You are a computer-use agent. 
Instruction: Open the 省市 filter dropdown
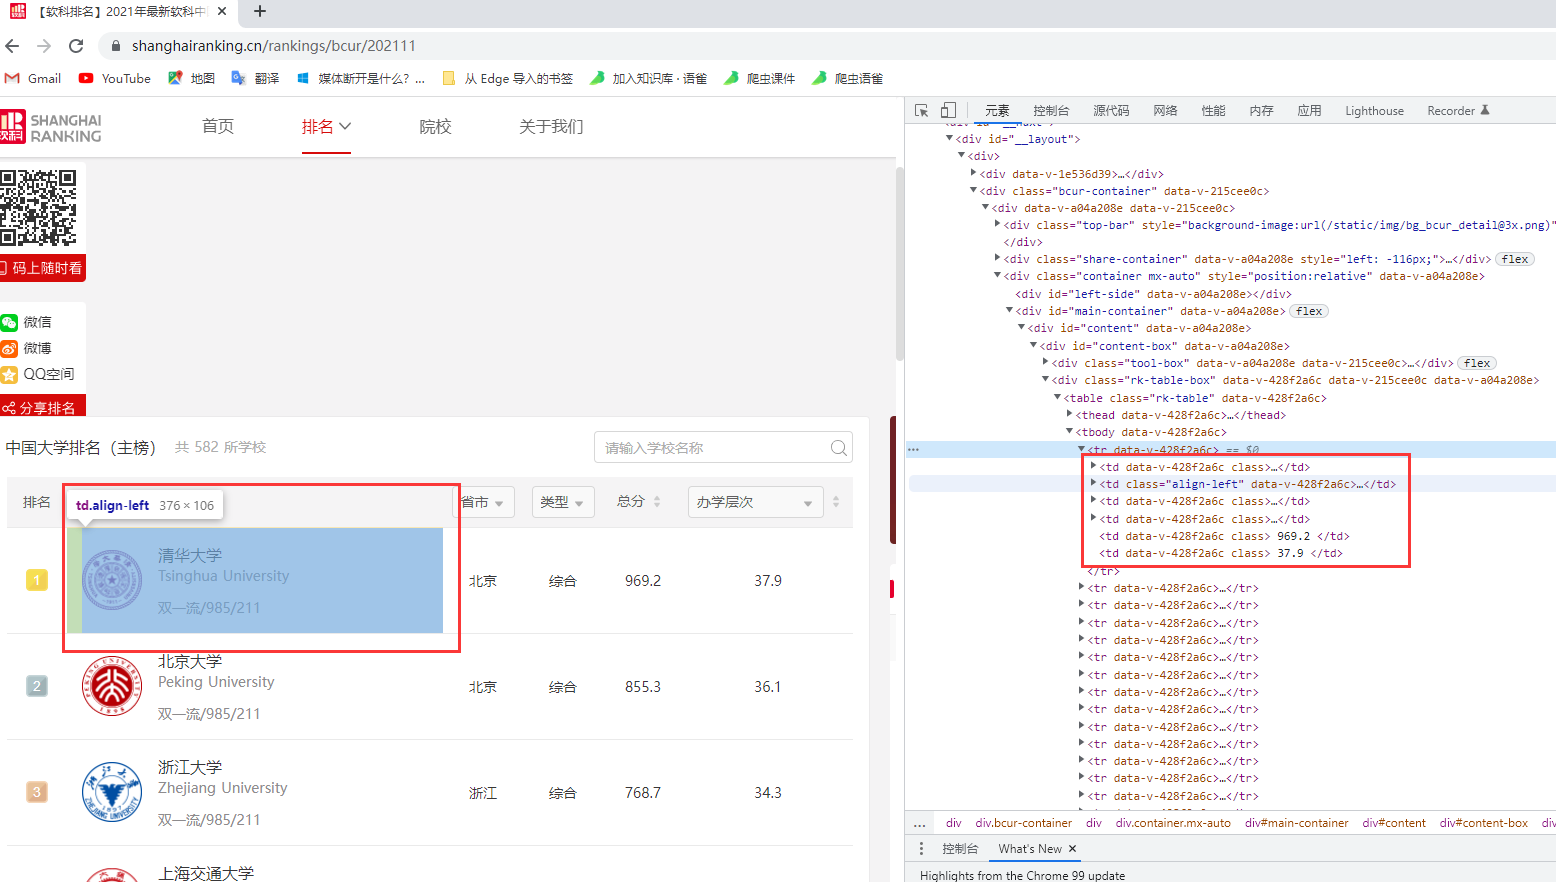pos(486,502)
